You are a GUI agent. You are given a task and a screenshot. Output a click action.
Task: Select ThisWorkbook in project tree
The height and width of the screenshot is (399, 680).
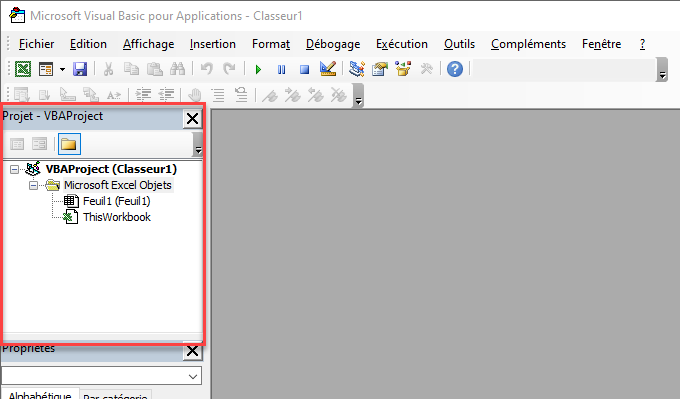pos(117,217)
